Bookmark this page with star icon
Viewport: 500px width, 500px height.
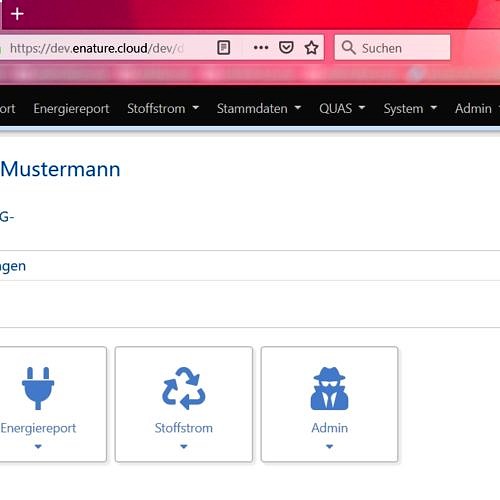click(311, 48)
